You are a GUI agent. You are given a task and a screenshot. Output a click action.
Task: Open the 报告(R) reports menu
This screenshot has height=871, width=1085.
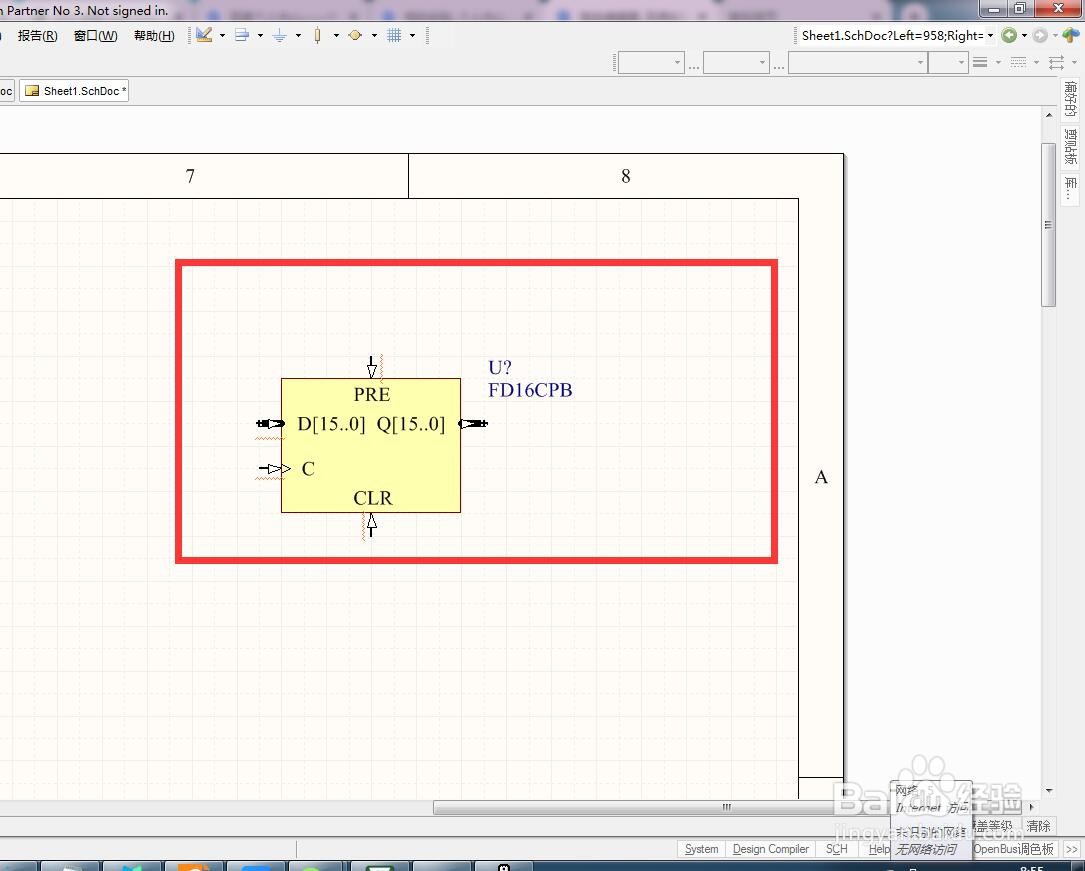pos(37,35)
